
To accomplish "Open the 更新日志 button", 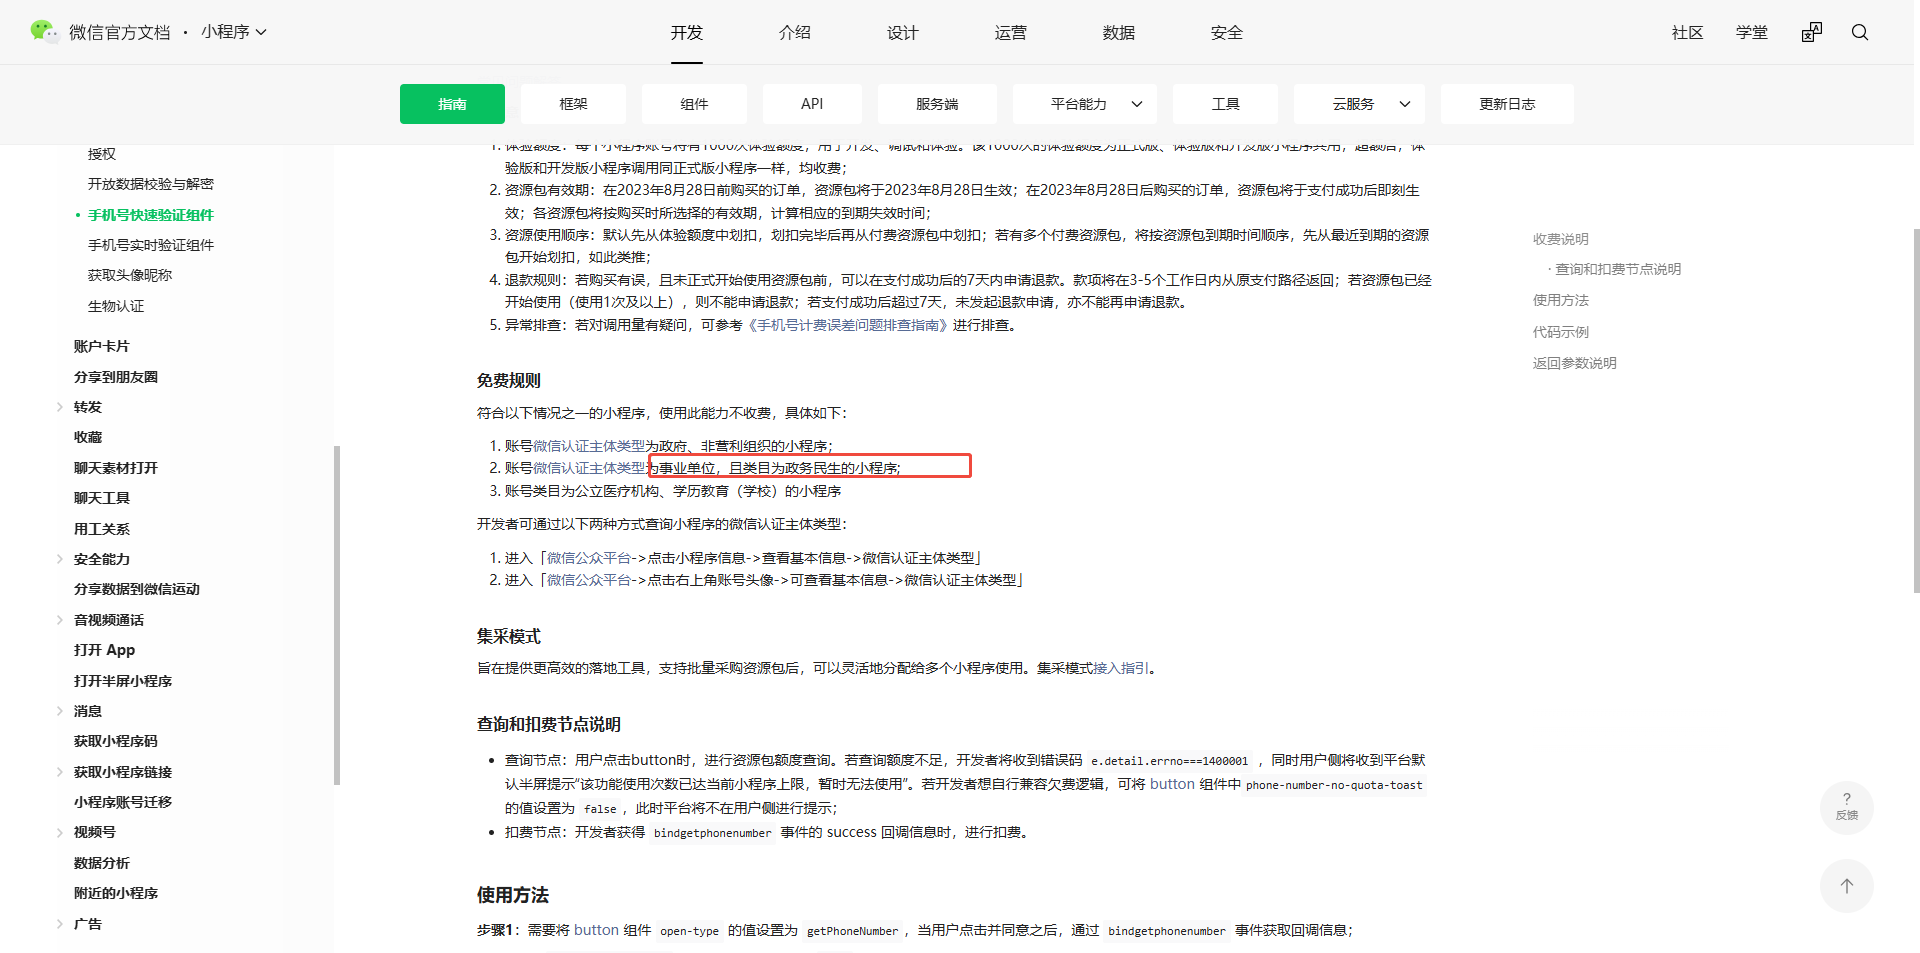I will 1507,104.
